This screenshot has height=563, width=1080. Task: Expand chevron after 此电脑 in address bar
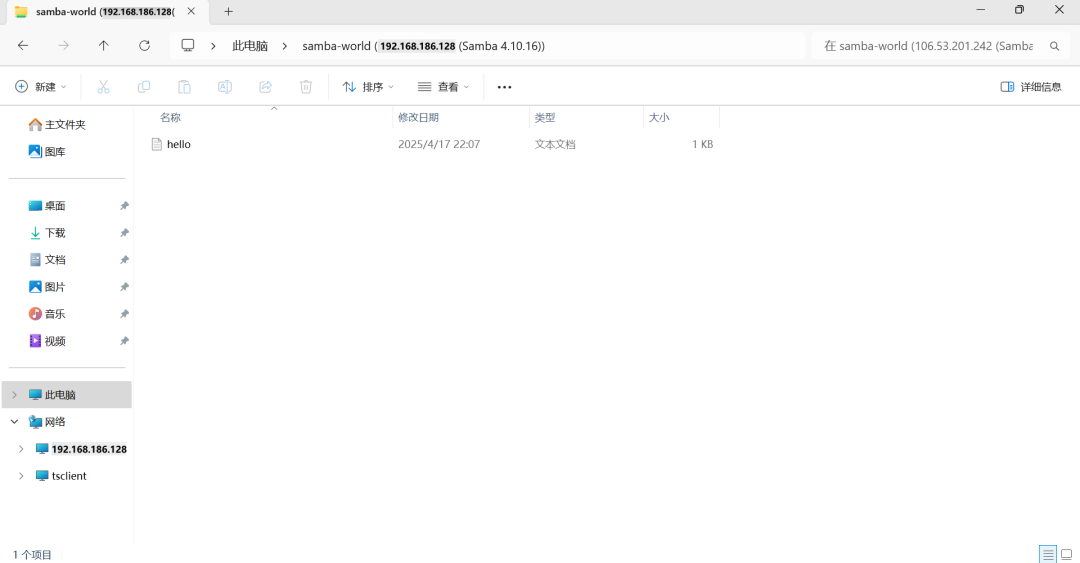tap(284, 46)
